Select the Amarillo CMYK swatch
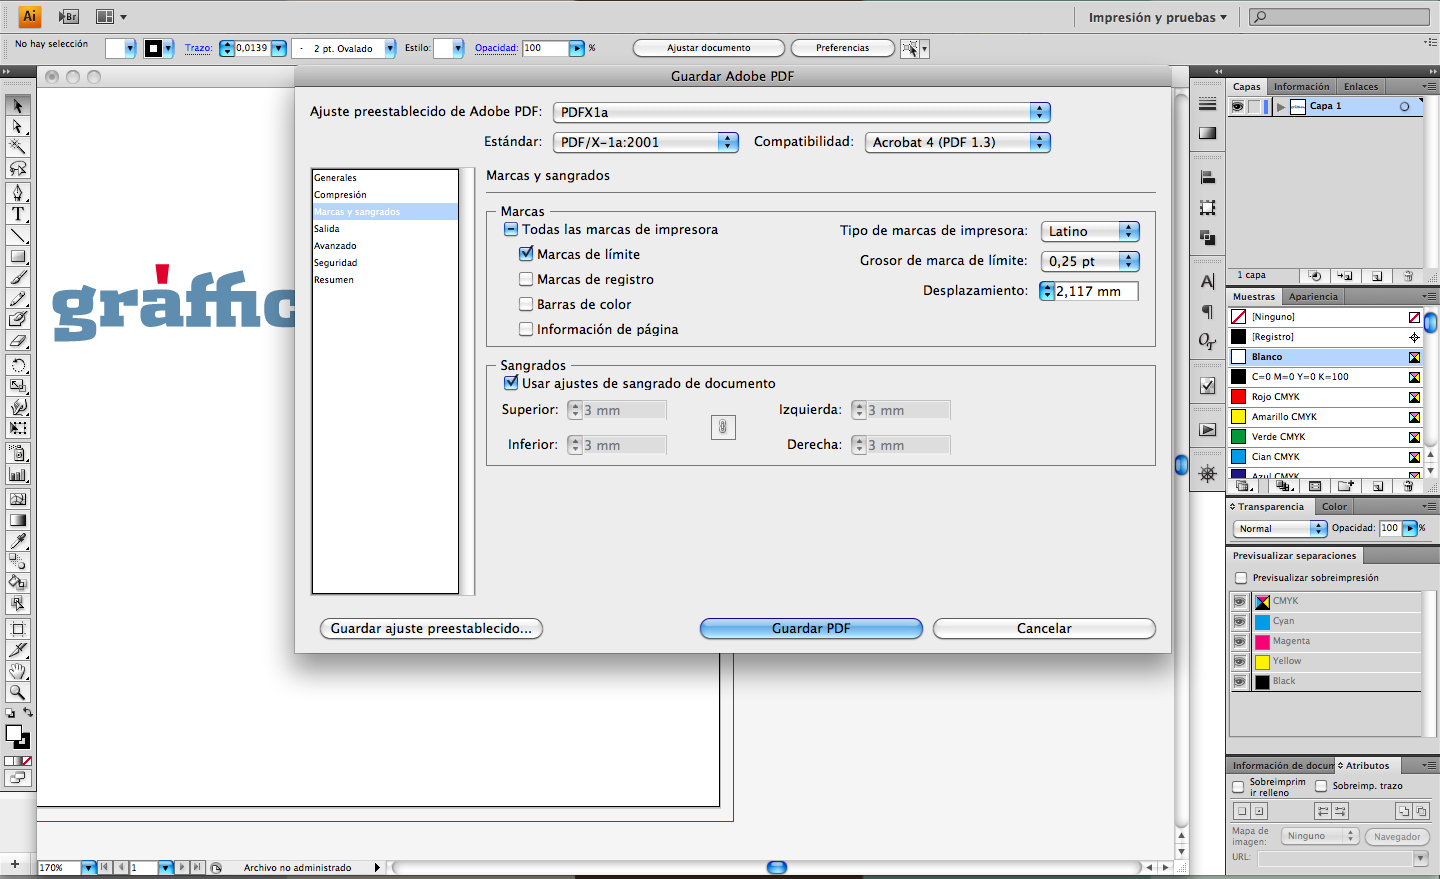 [x=1325, y=417]
